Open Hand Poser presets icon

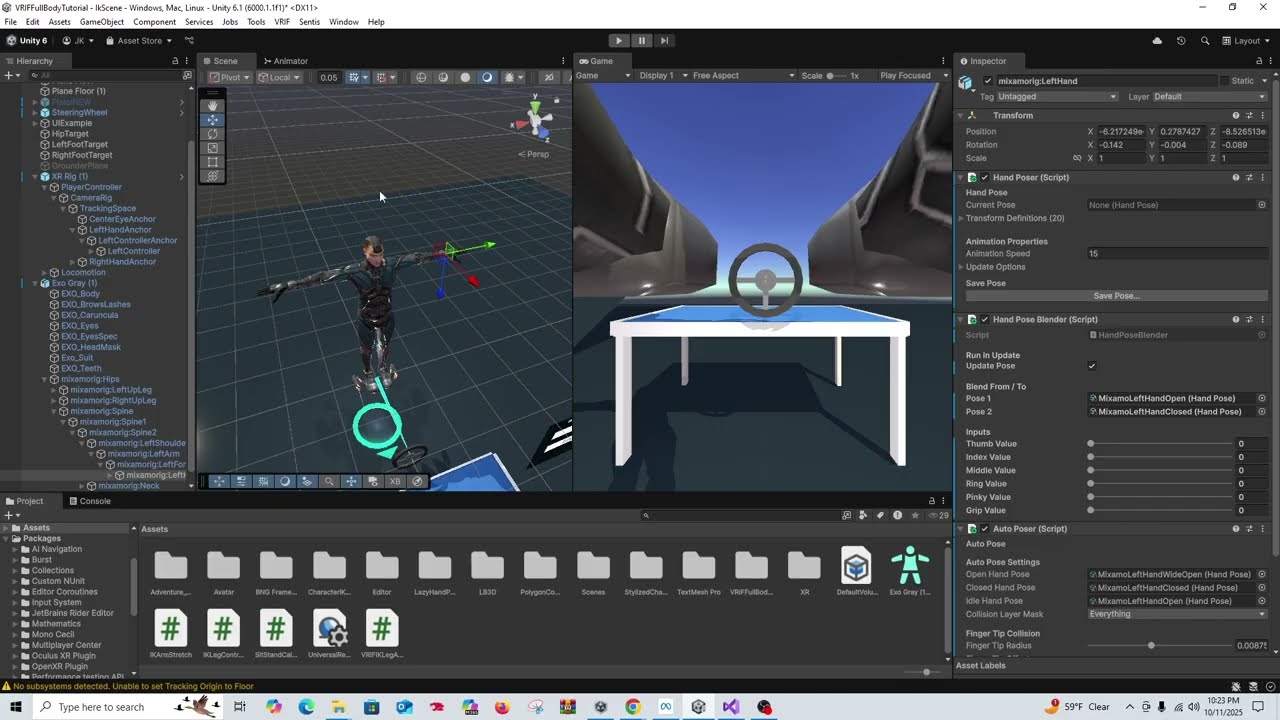tap(1249, 178)
